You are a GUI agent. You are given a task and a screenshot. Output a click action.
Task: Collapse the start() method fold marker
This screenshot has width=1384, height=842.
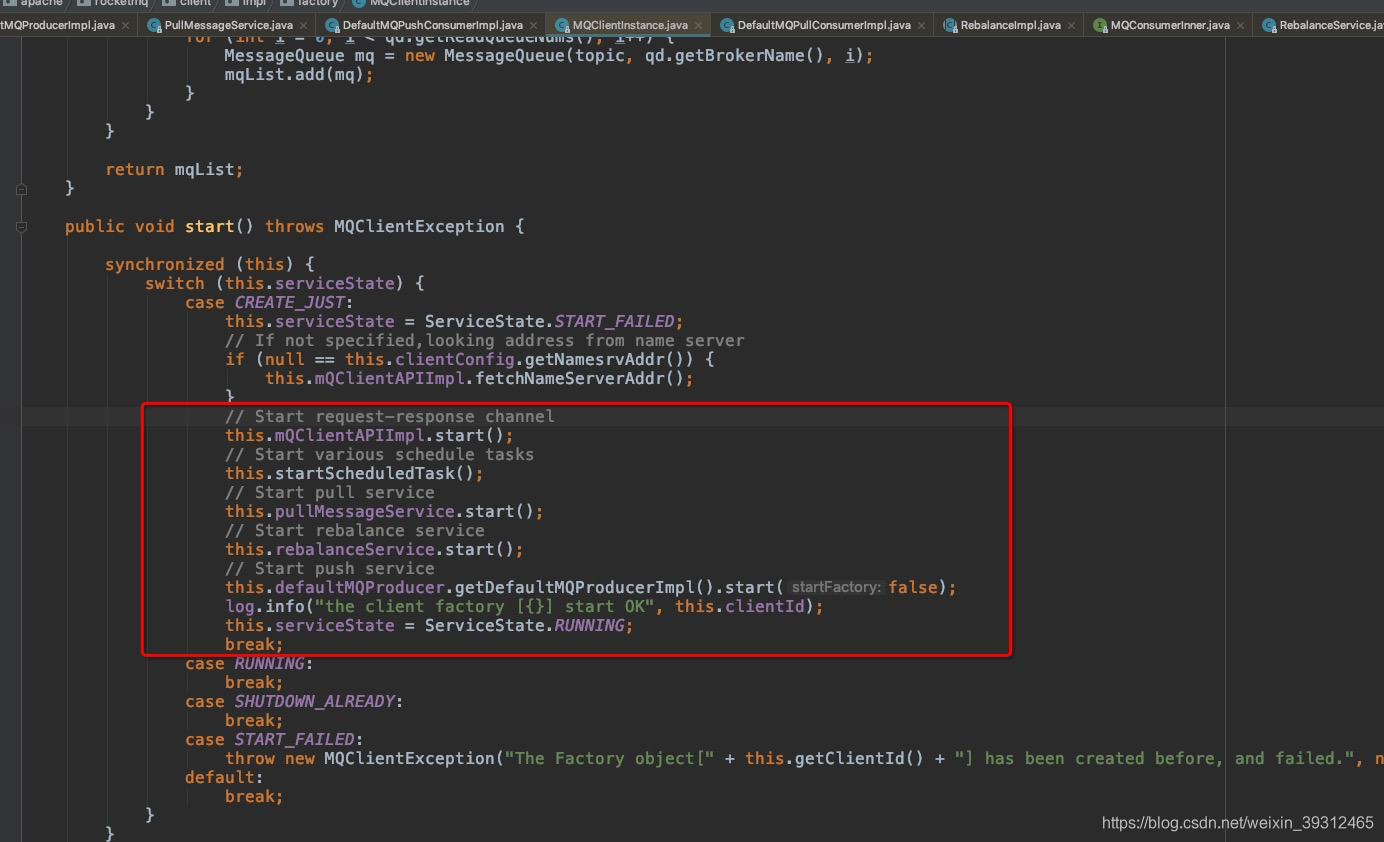pos(22,227)
